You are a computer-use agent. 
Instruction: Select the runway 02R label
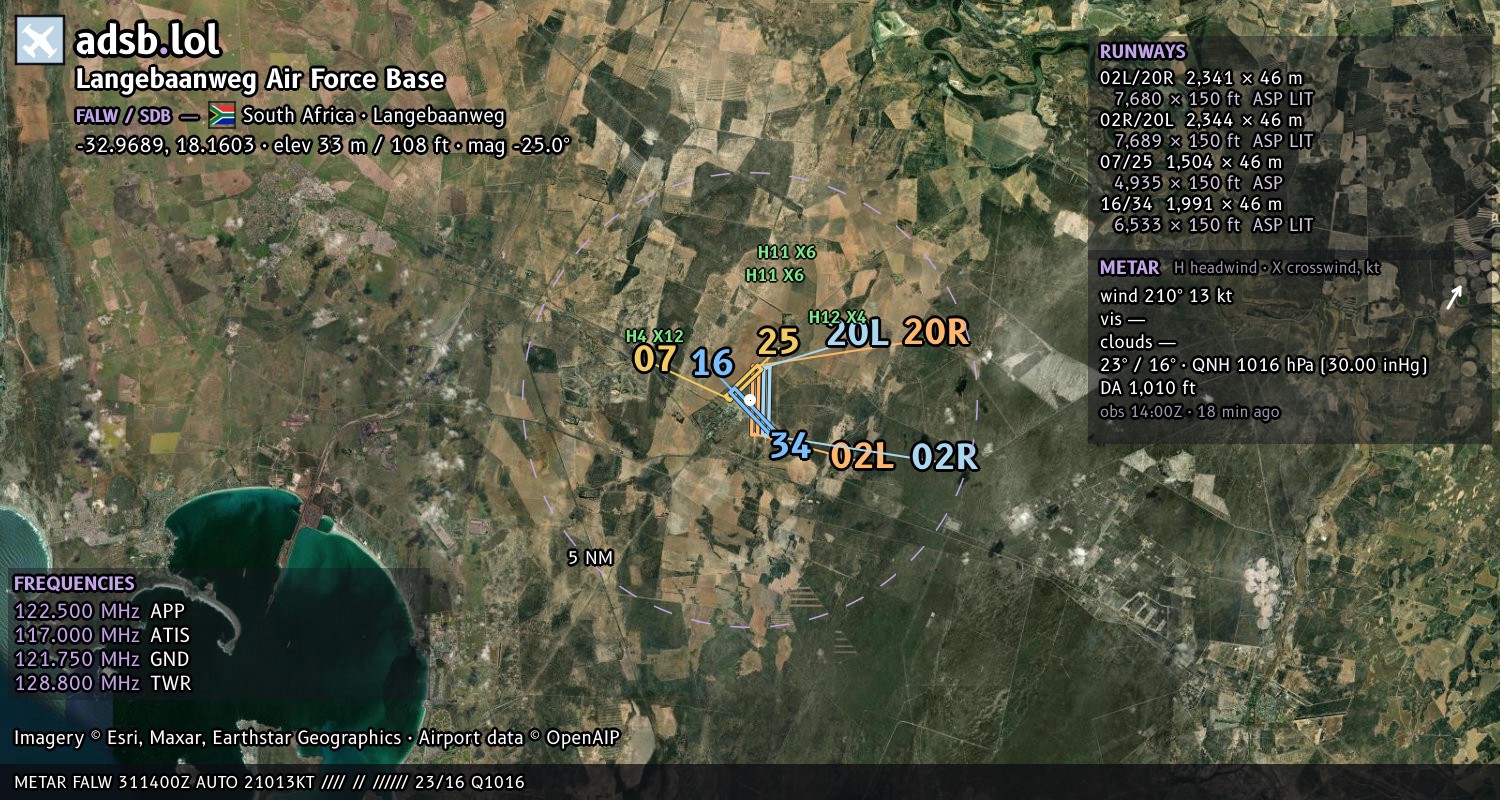pos(944,456)
